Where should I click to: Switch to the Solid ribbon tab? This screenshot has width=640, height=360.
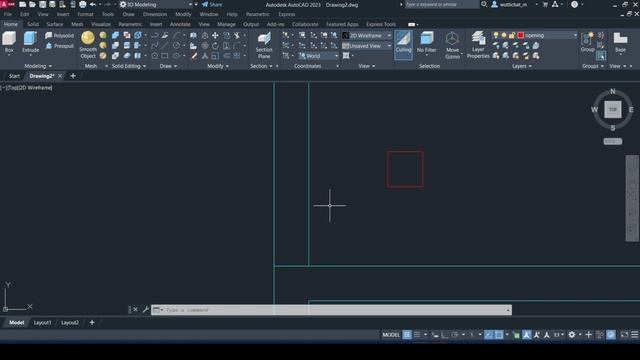33,24
